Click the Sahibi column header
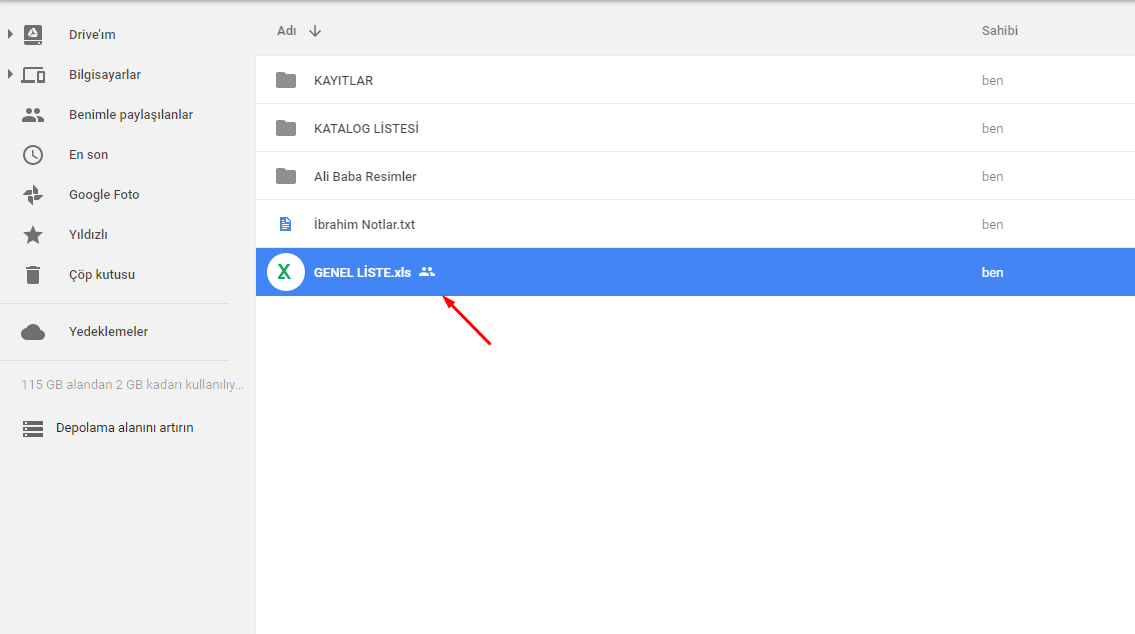Viewport: 1135px width, 634px height. tap(1000, 30)
